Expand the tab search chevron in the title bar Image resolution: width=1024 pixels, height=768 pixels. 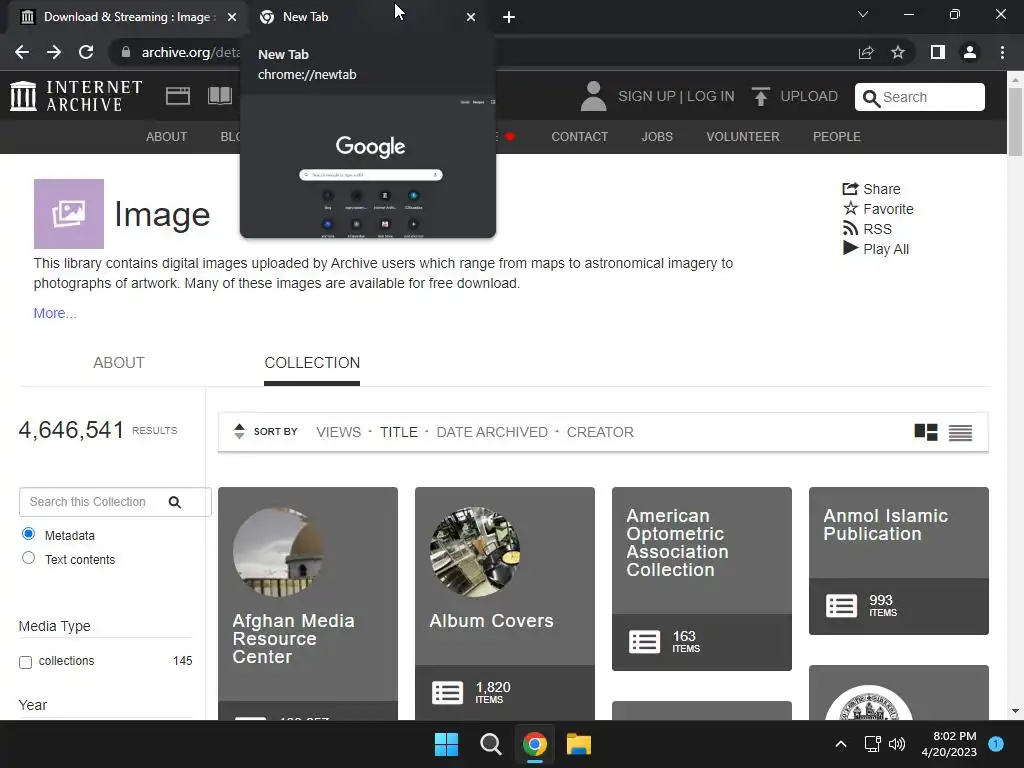(863, 14)
